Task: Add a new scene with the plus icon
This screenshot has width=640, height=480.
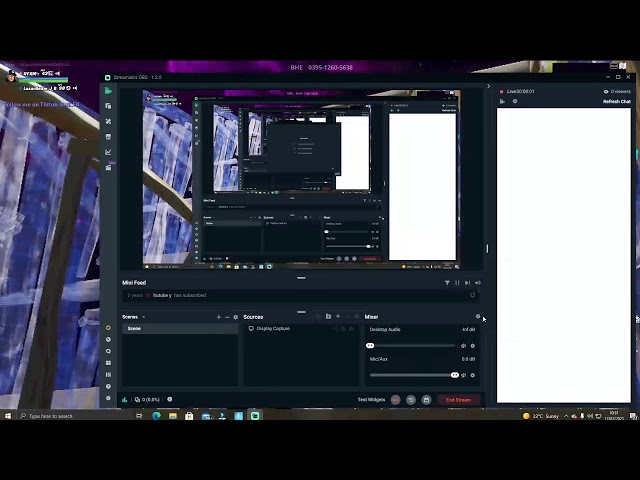Action: pyautogui.click(x=219, y=317)
